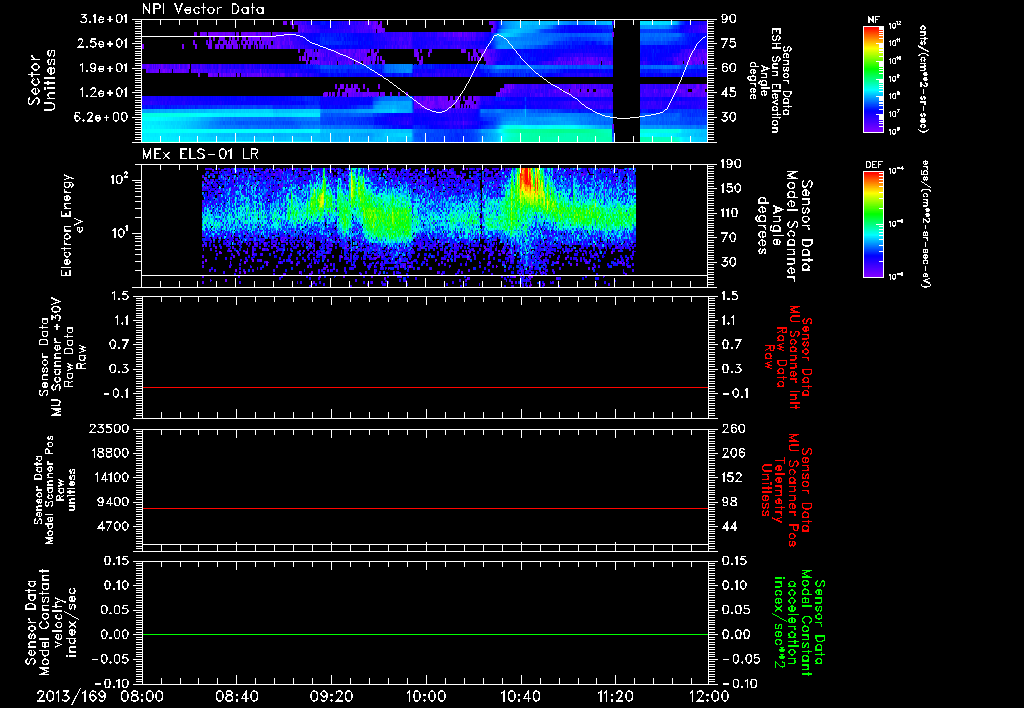Image resolution: width=1024 pixels, height=708 pixels.
Task: Click the red line in the MU Scanner +30V panel
Action: (x=425, y=387)
